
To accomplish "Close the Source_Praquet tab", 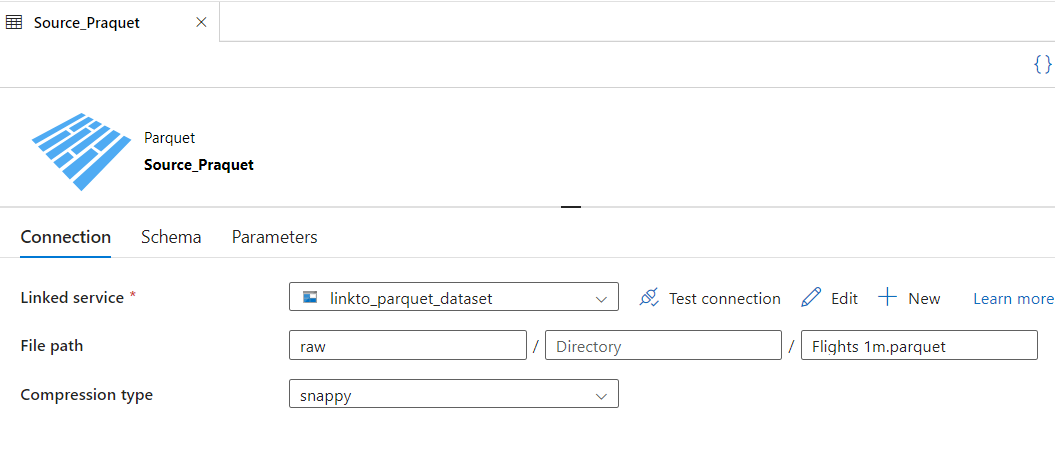I will (x=201, y=22).
